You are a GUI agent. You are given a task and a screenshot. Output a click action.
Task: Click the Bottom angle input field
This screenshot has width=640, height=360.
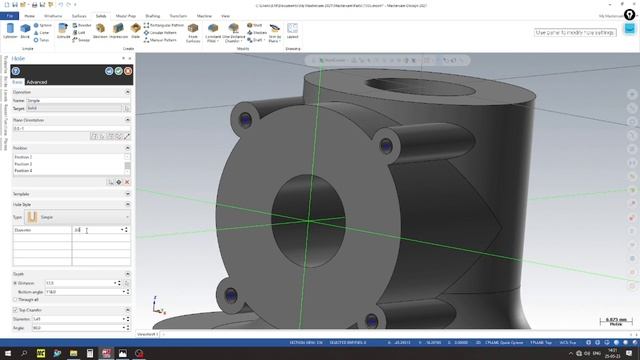click(x=83, y=292)
